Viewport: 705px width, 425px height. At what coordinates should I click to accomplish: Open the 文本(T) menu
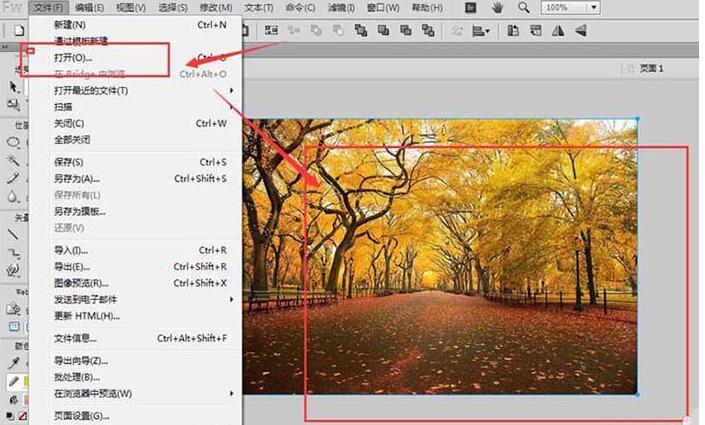coord(259,8)
